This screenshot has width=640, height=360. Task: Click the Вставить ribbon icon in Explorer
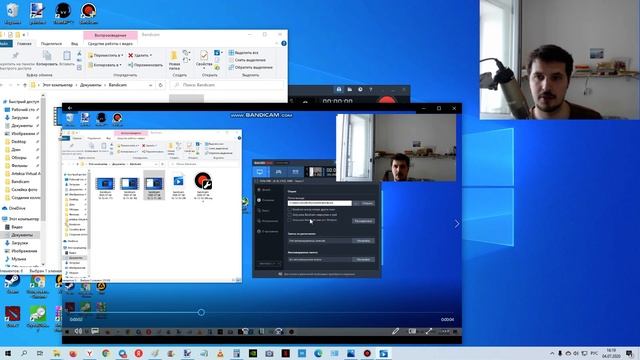pos(67,59)
